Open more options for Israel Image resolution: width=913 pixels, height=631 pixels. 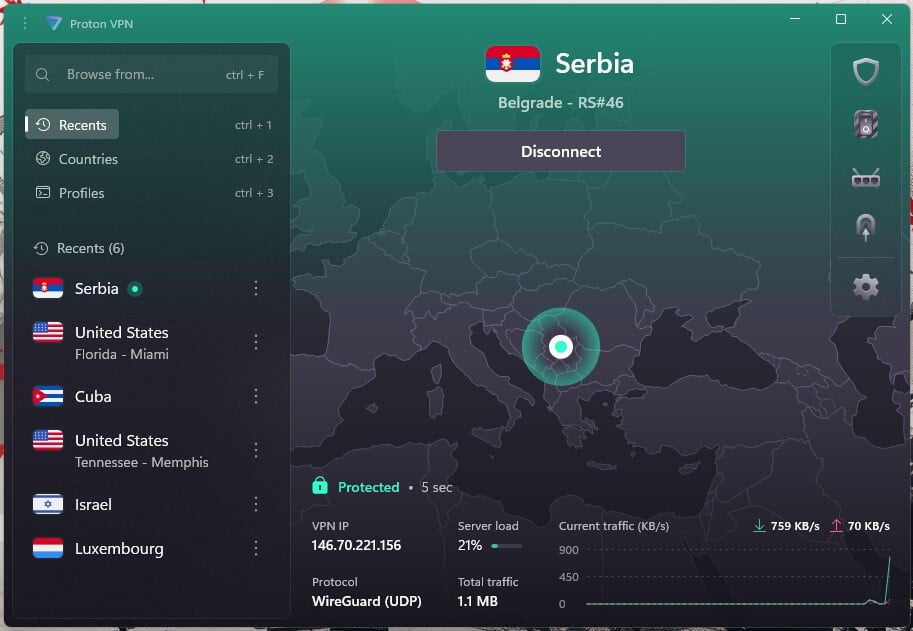[256, 504]
